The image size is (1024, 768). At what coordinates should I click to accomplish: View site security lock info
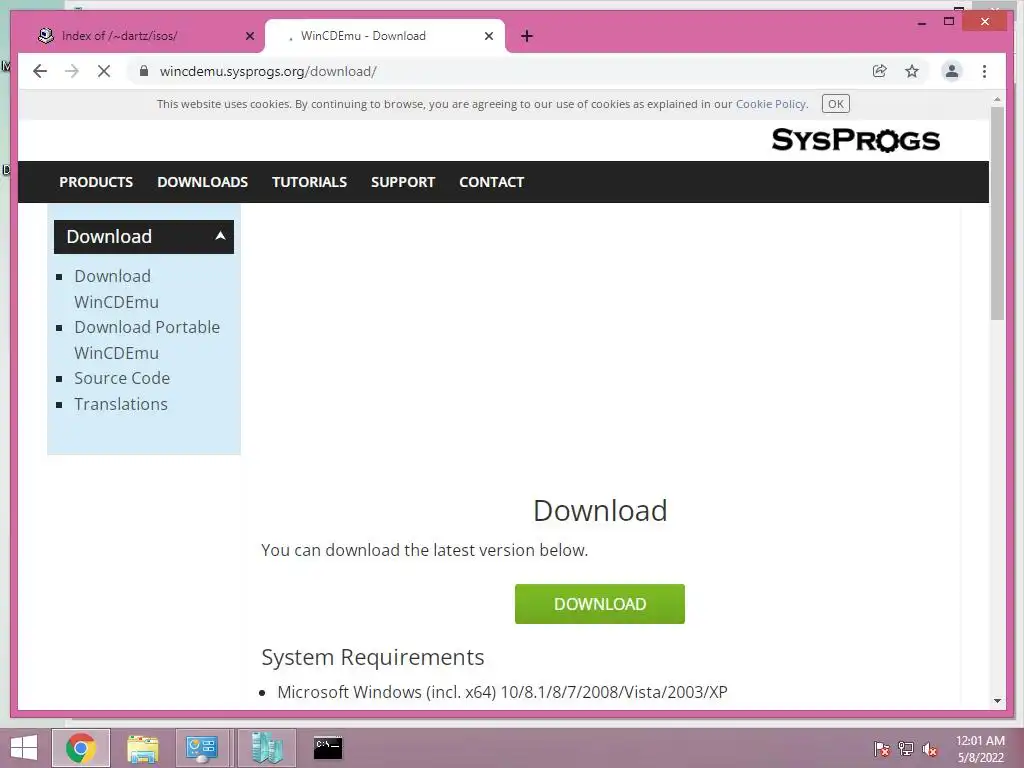tap(144, 71)
